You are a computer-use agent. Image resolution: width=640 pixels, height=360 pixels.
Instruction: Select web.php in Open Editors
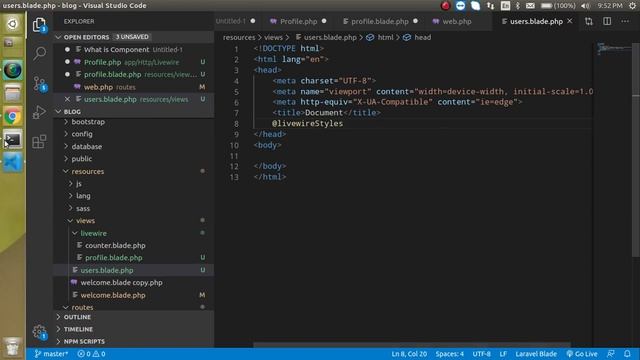133,87
